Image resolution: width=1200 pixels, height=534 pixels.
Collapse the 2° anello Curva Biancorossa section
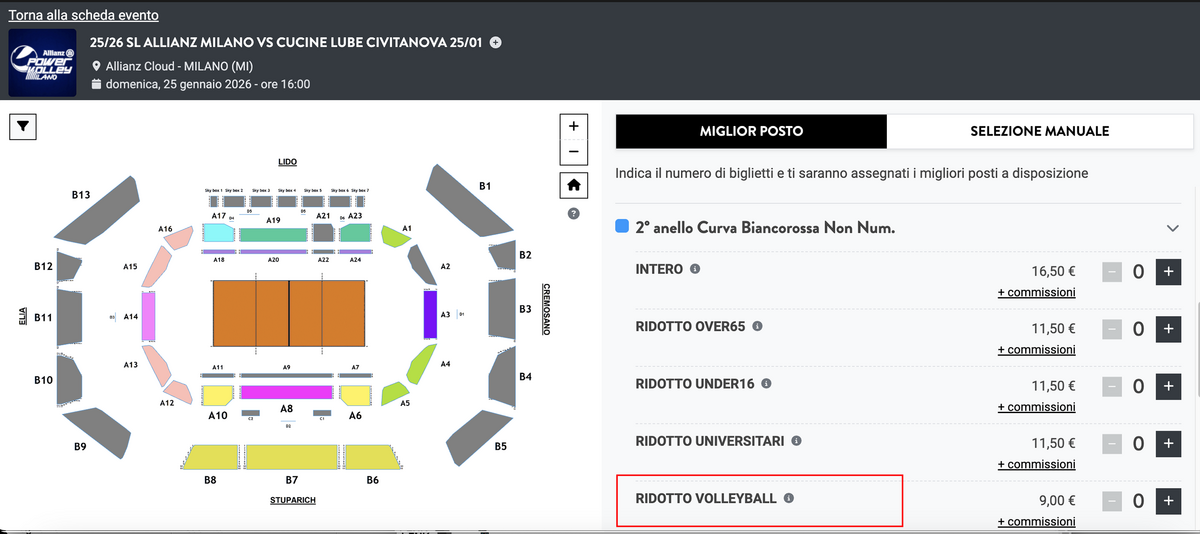pos(1173,228)
